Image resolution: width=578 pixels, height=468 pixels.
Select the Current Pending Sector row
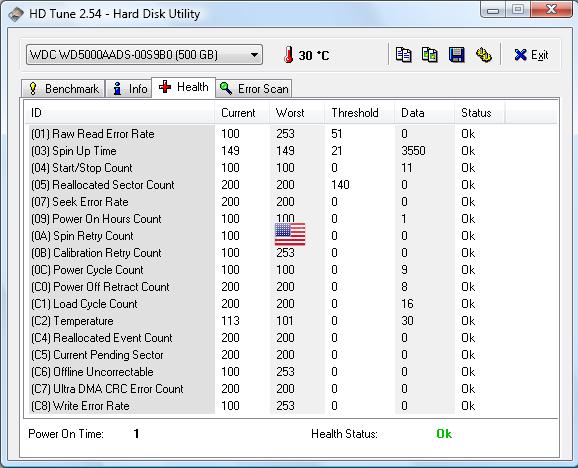(291, 355)
